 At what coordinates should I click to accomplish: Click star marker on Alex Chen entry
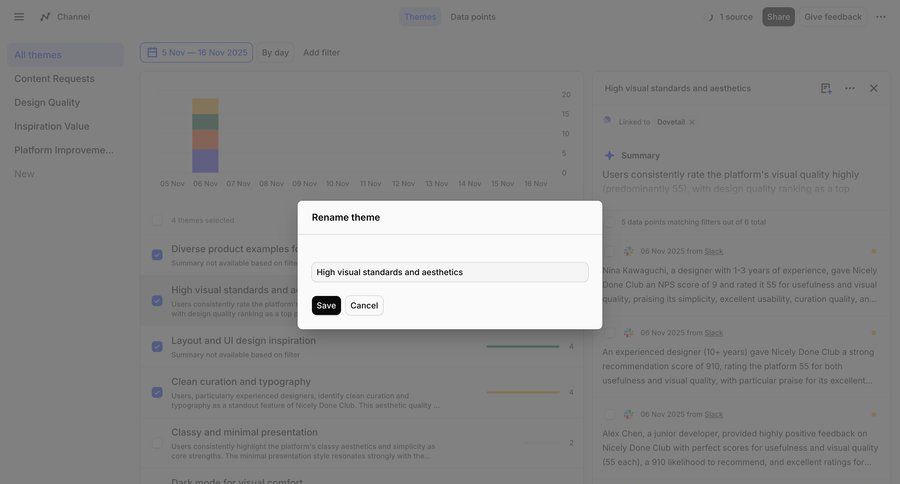(874, 415)
